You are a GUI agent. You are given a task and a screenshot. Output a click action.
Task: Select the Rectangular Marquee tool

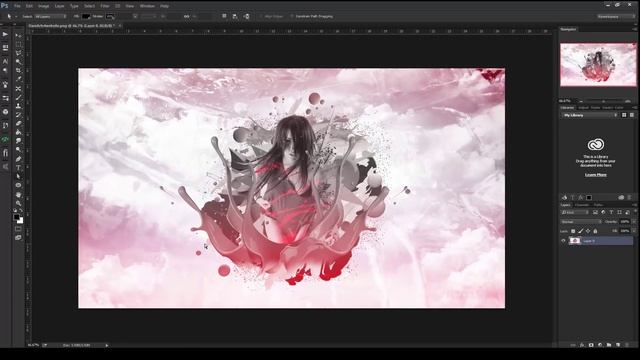pyautogui.click(x=18, y=44)
